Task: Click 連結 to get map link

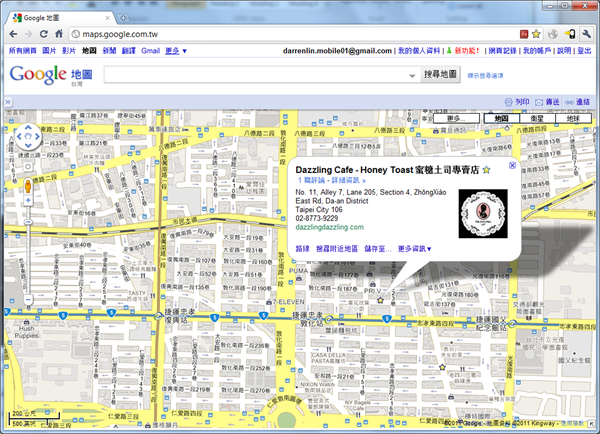Action: pyautogui.click(x=578, y=102)
